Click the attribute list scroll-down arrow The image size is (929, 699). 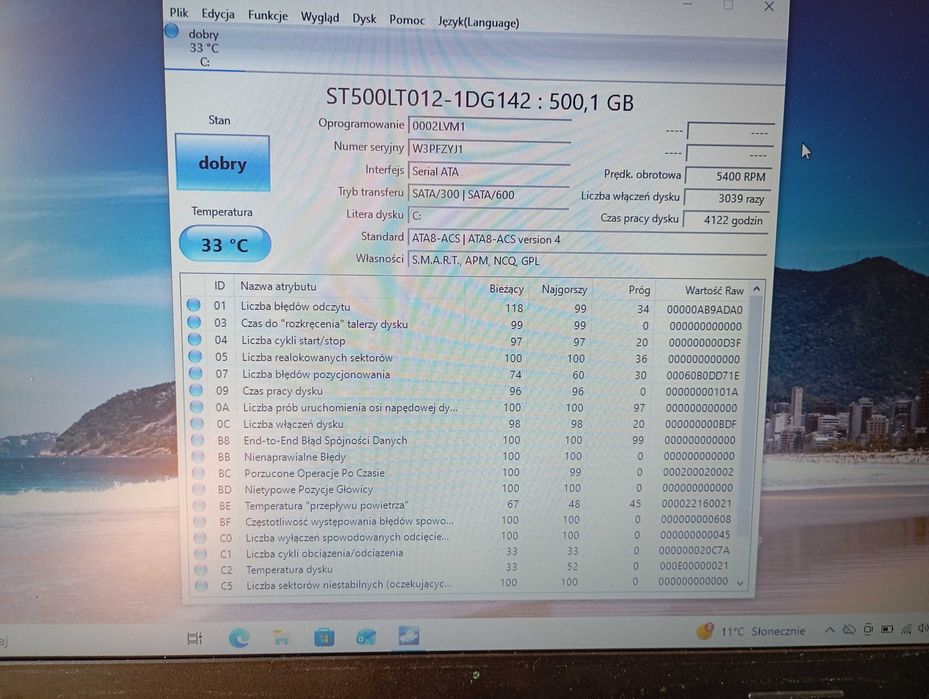(x=740, y=583)
